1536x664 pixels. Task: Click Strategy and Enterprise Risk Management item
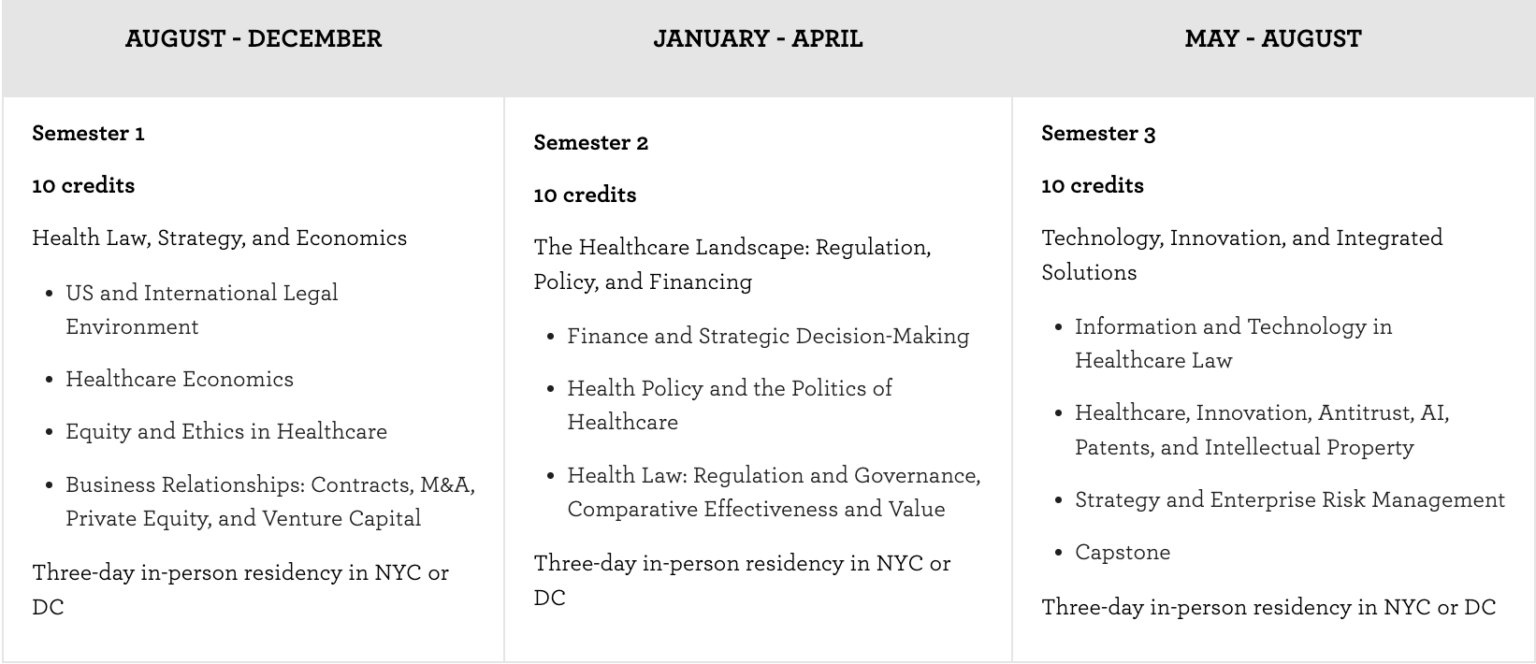[1290, 500]
